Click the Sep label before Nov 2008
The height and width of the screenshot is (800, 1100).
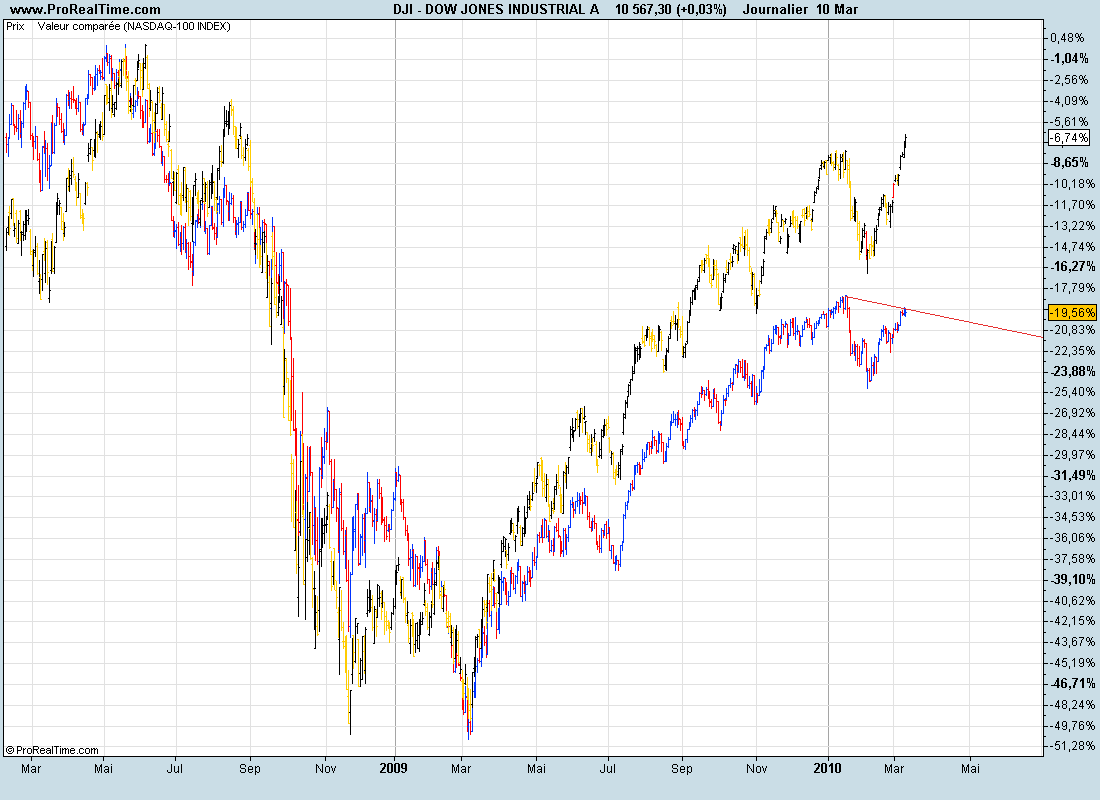click(x=250, y=768)
